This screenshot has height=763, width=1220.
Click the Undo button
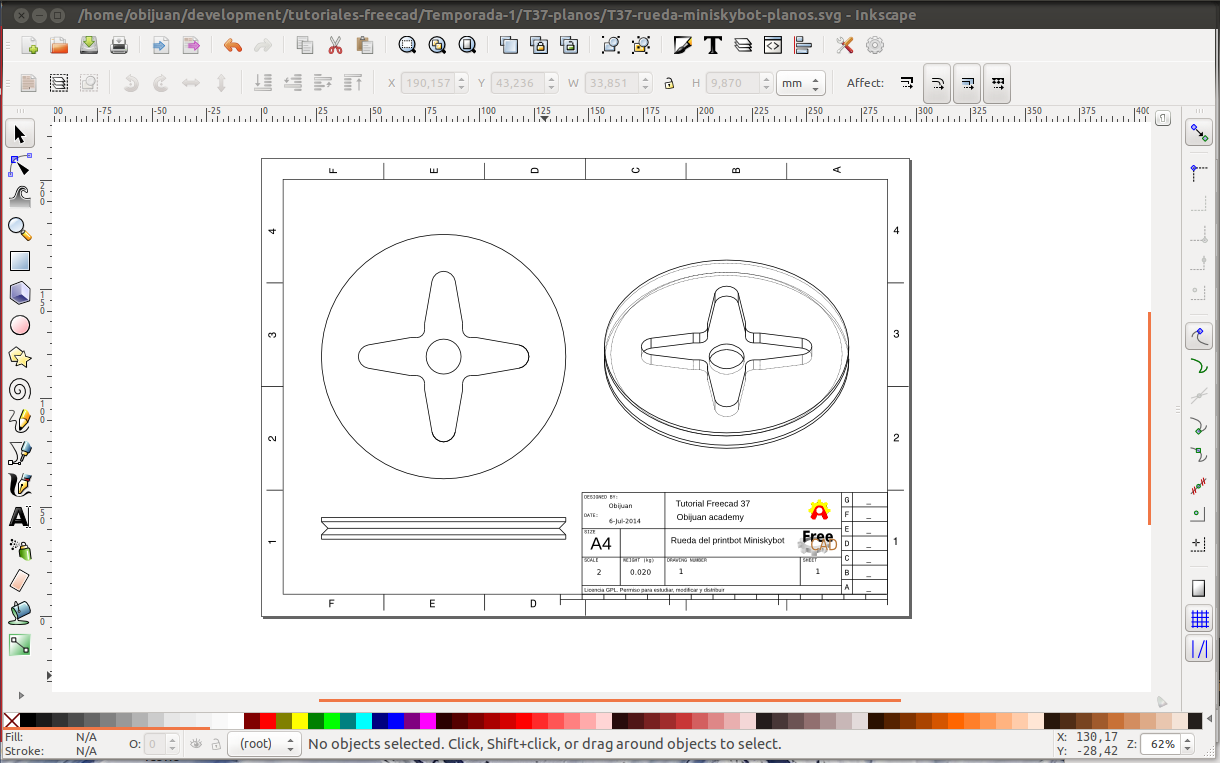point(233,45)
